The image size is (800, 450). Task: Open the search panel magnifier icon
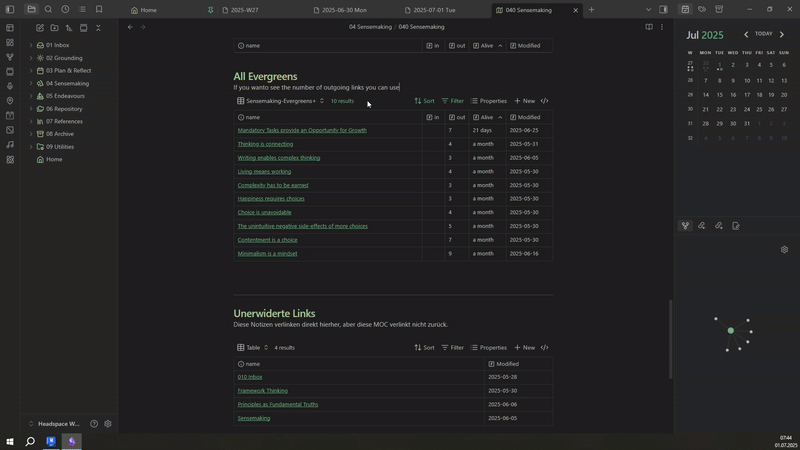coord(48,9)
